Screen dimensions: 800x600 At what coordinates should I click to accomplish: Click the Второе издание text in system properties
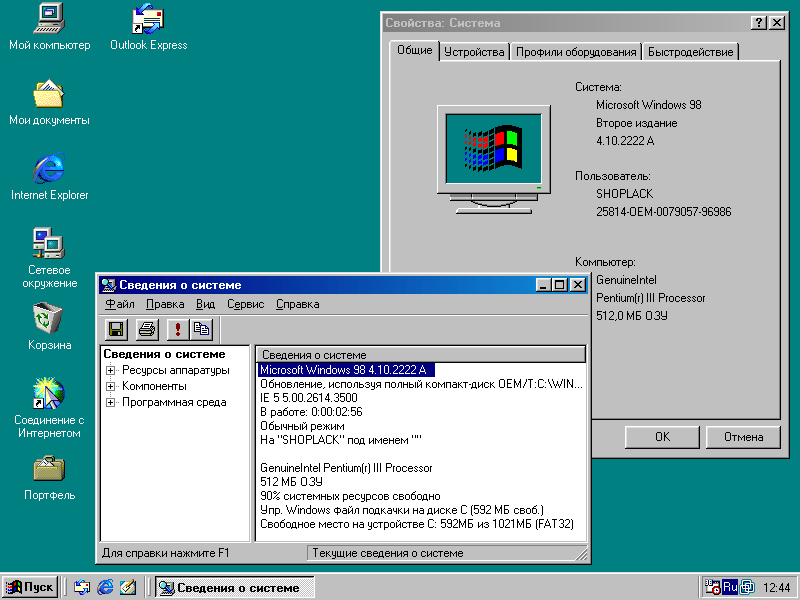[x=637, y=123]
